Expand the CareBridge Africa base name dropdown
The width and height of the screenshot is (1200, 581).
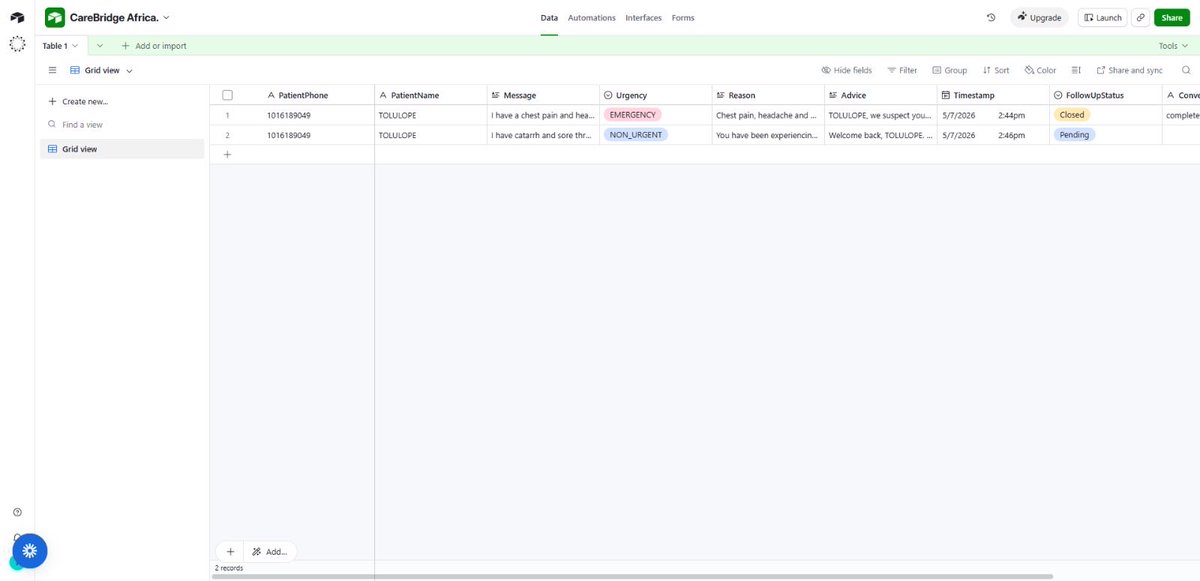coord(166,18)
